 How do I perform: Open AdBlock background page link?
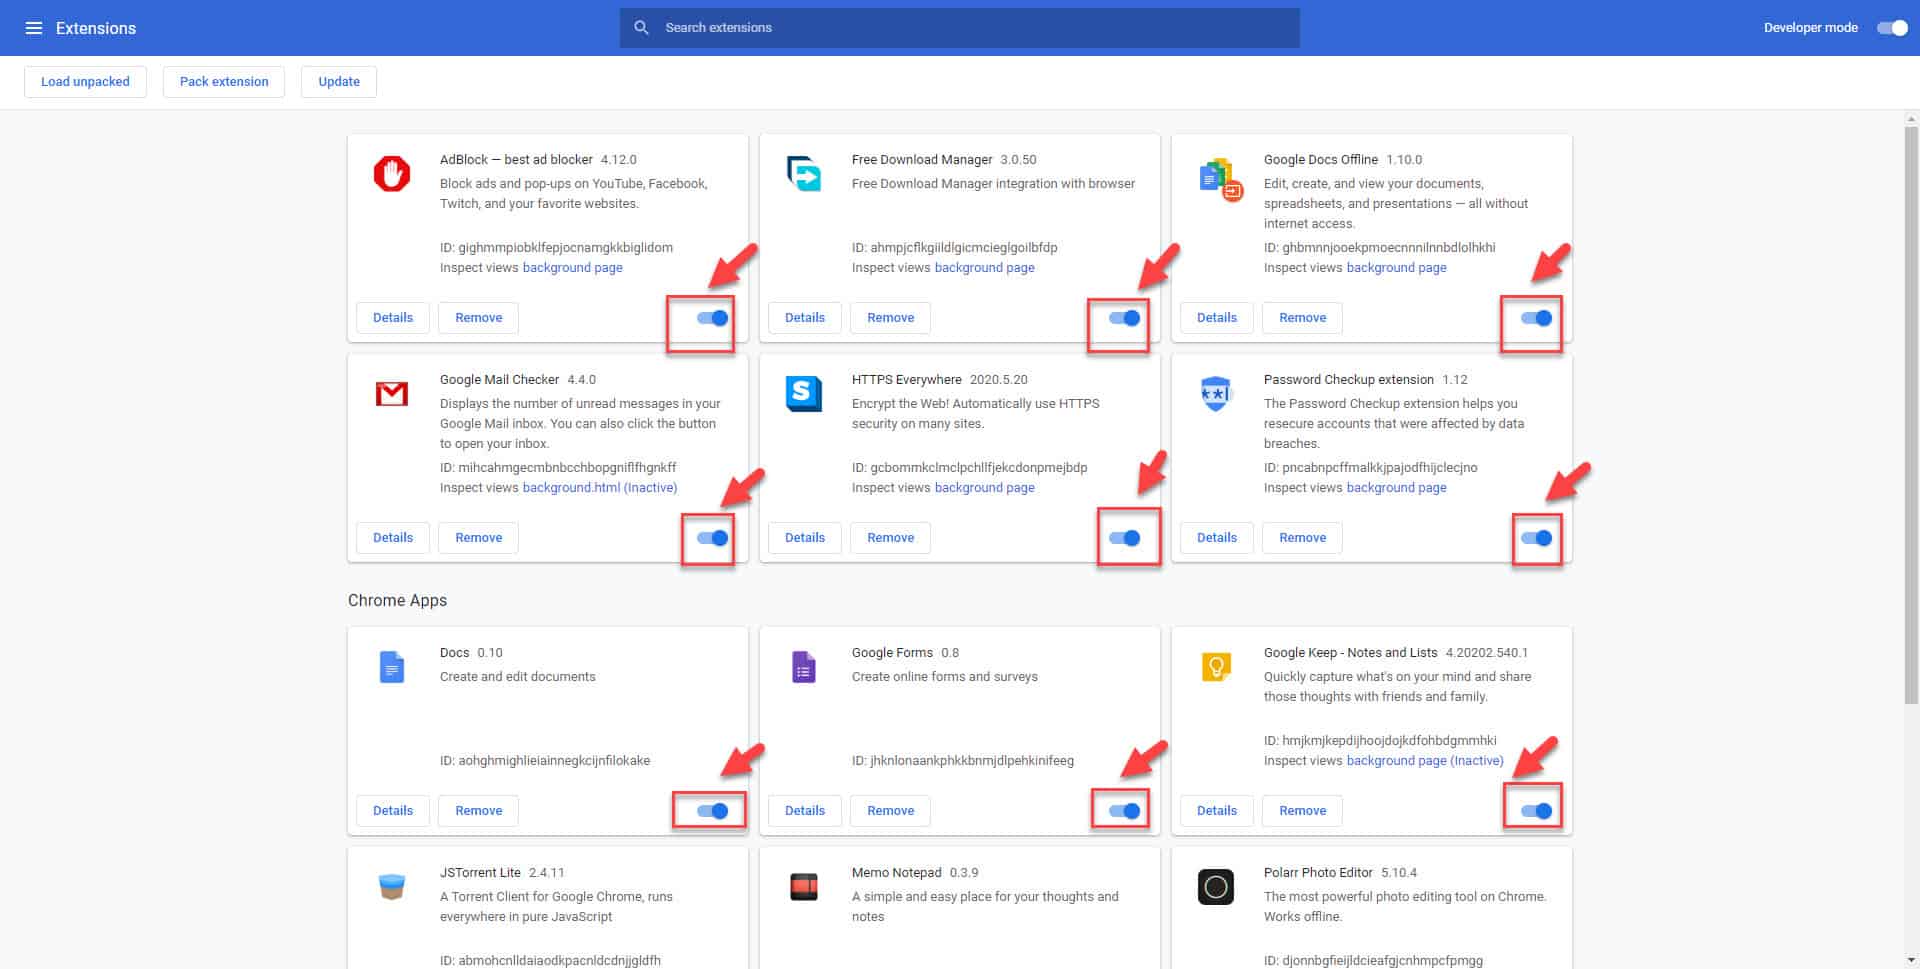pos(573,268)
